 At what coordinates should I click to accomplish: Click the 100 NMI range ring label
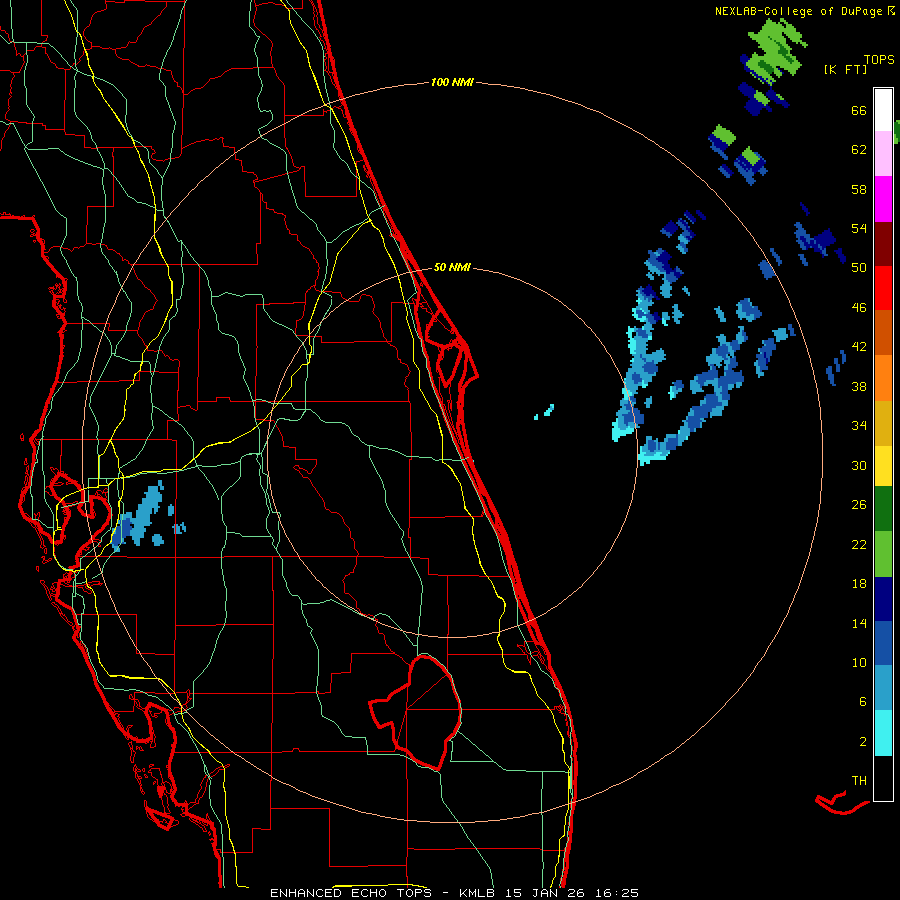pos(452,83)
